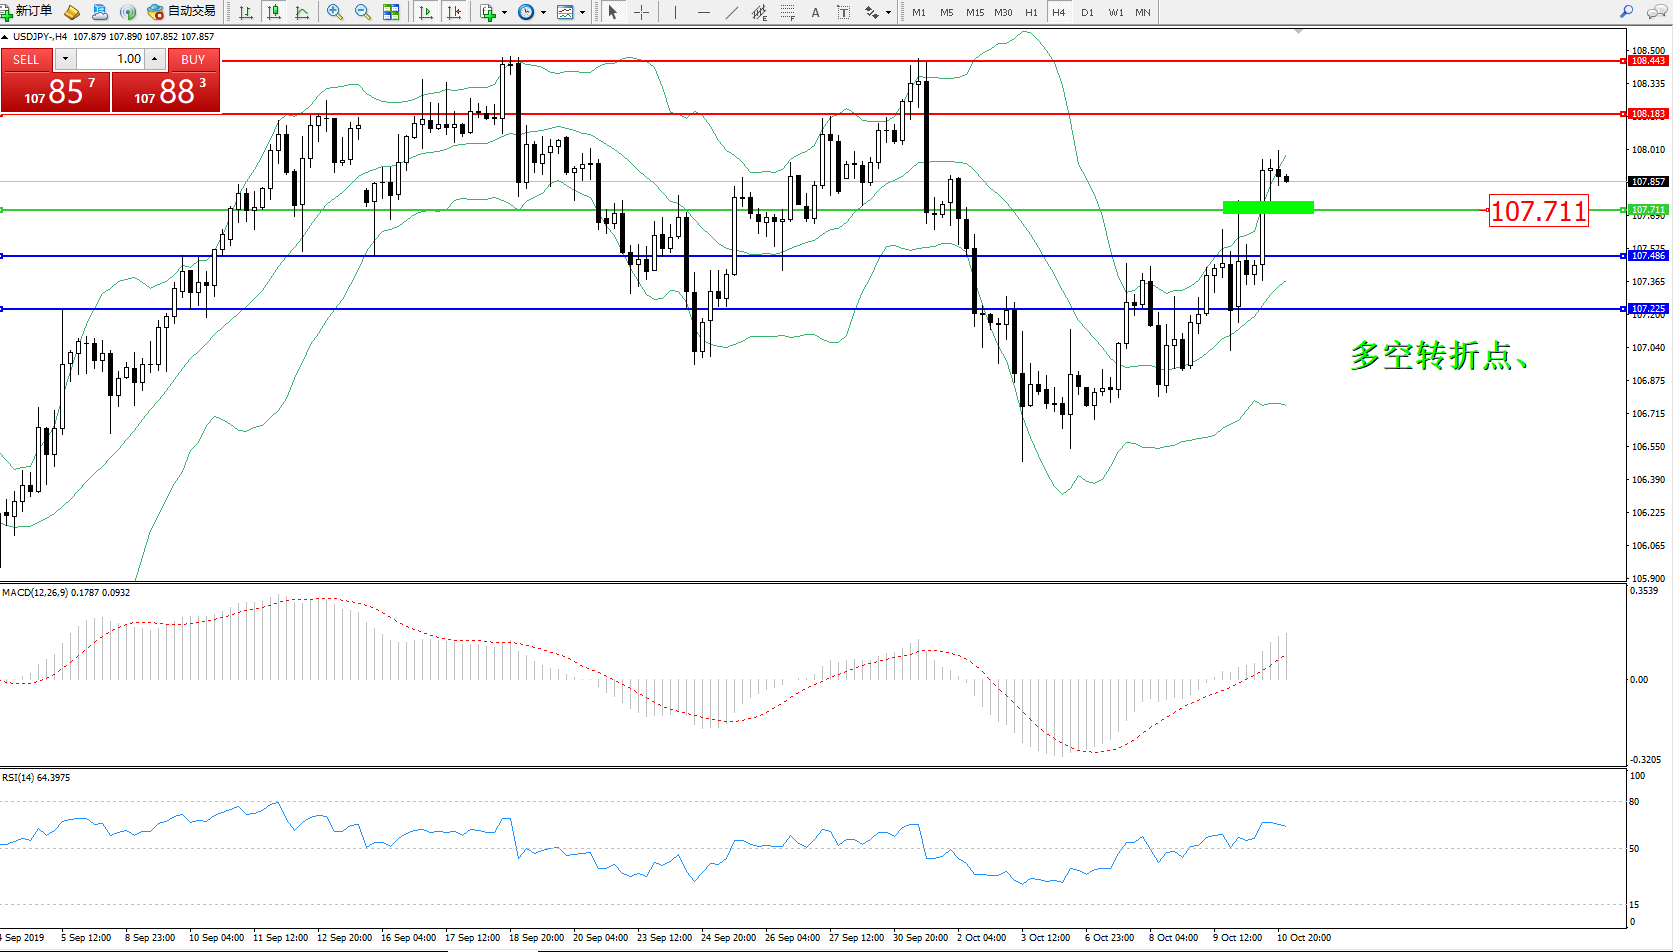Open the search magnifier at top right

1627,12
